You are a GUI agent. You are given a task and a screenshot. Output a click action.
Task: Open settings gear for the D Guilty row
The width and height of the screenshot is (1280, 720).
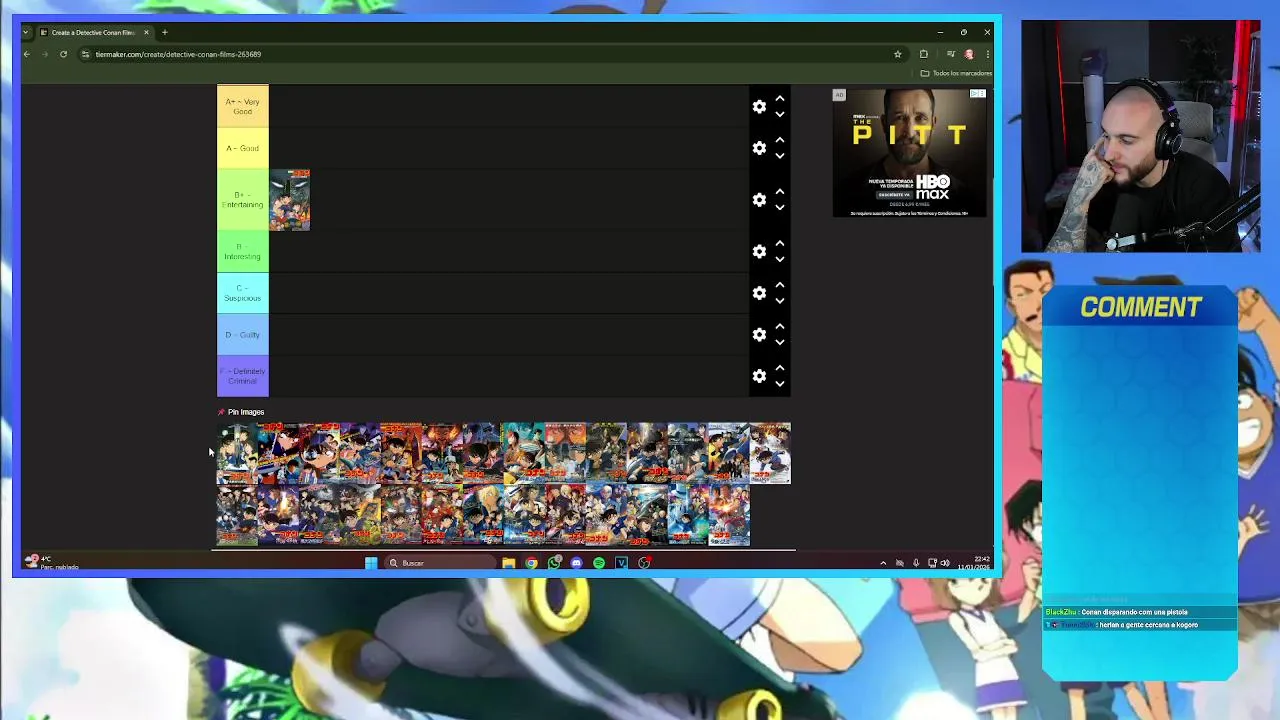coord(759,334)
